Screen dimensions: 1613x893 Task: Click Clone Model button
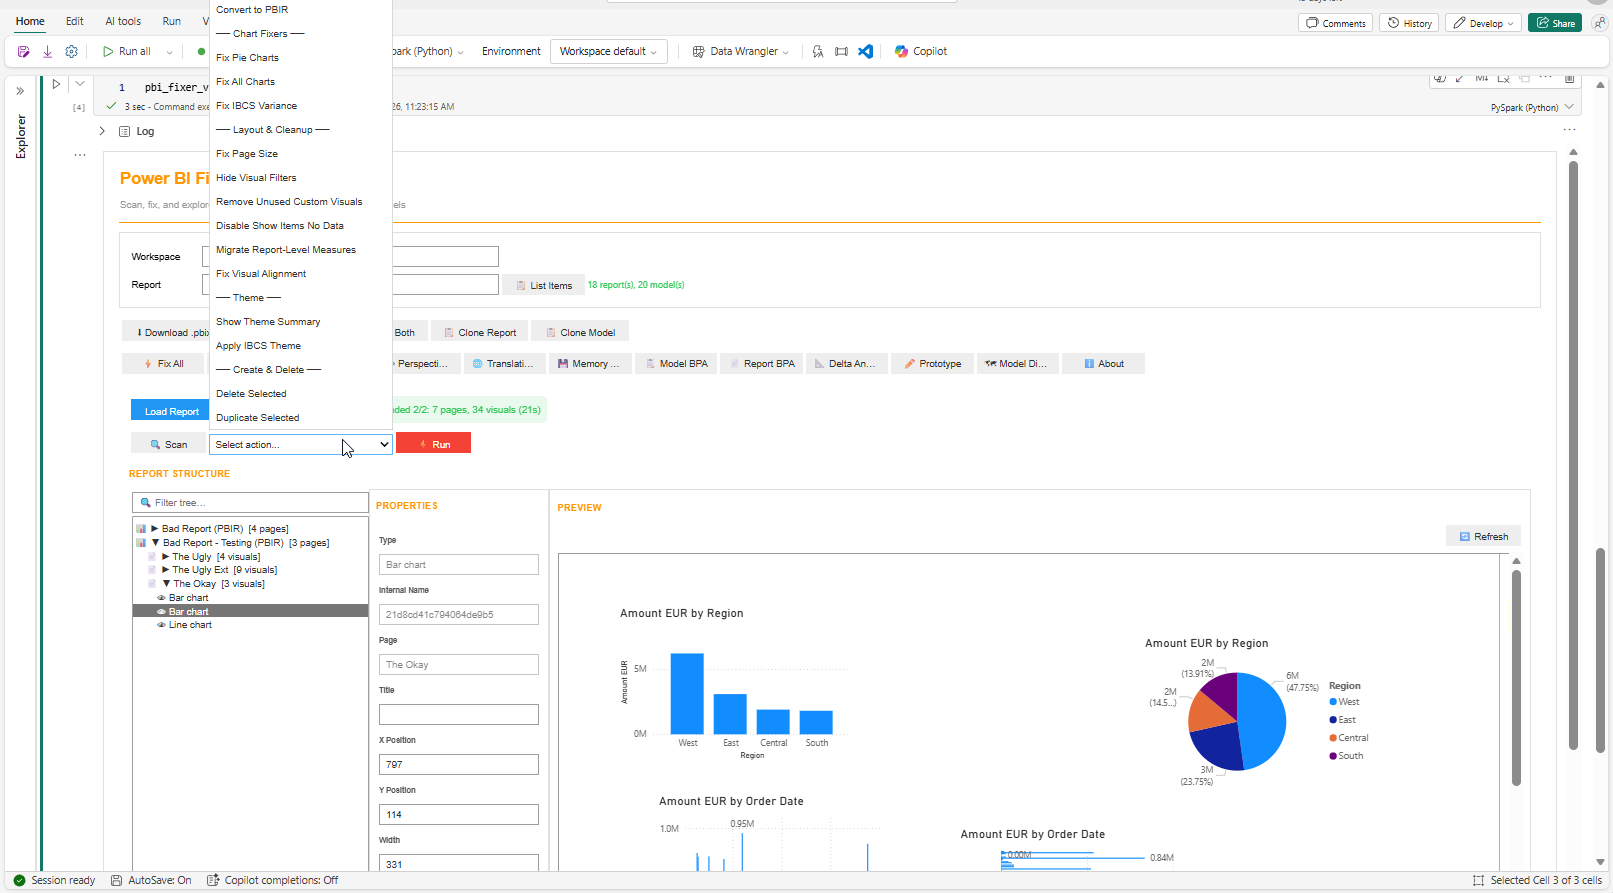tap(579, 333)
